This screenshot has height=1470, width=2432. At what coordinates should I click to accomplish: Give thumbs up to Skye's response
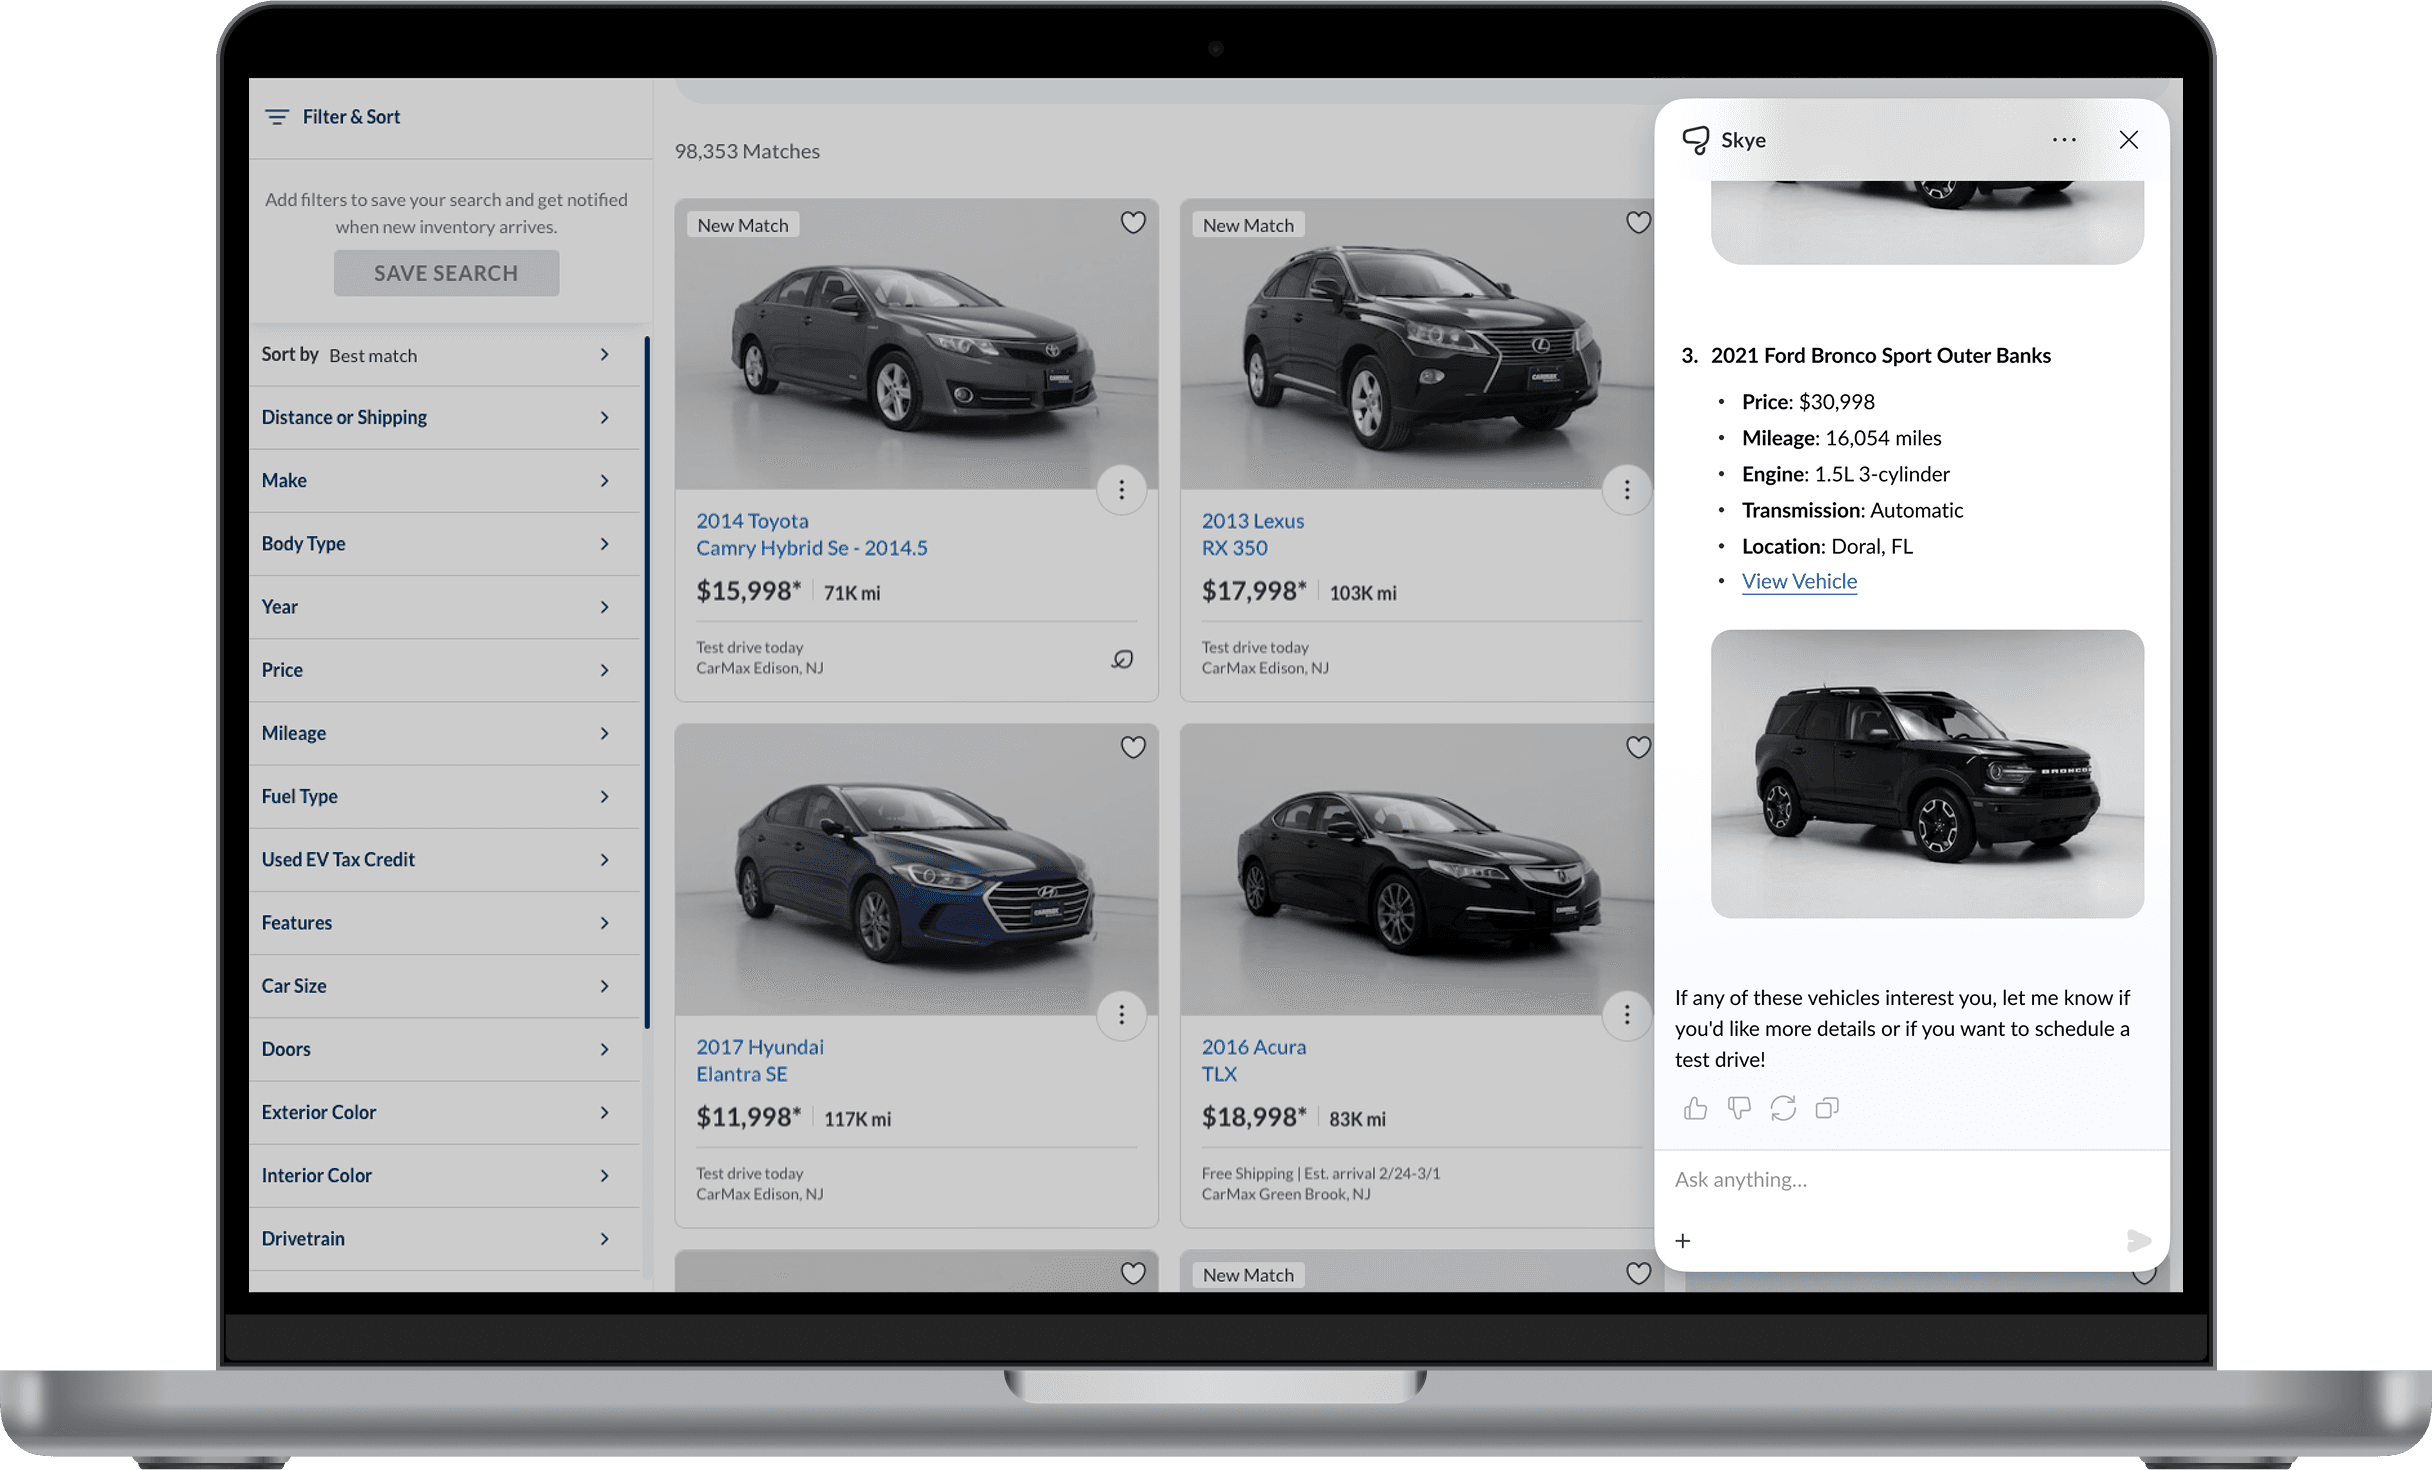[1695, 1108]
